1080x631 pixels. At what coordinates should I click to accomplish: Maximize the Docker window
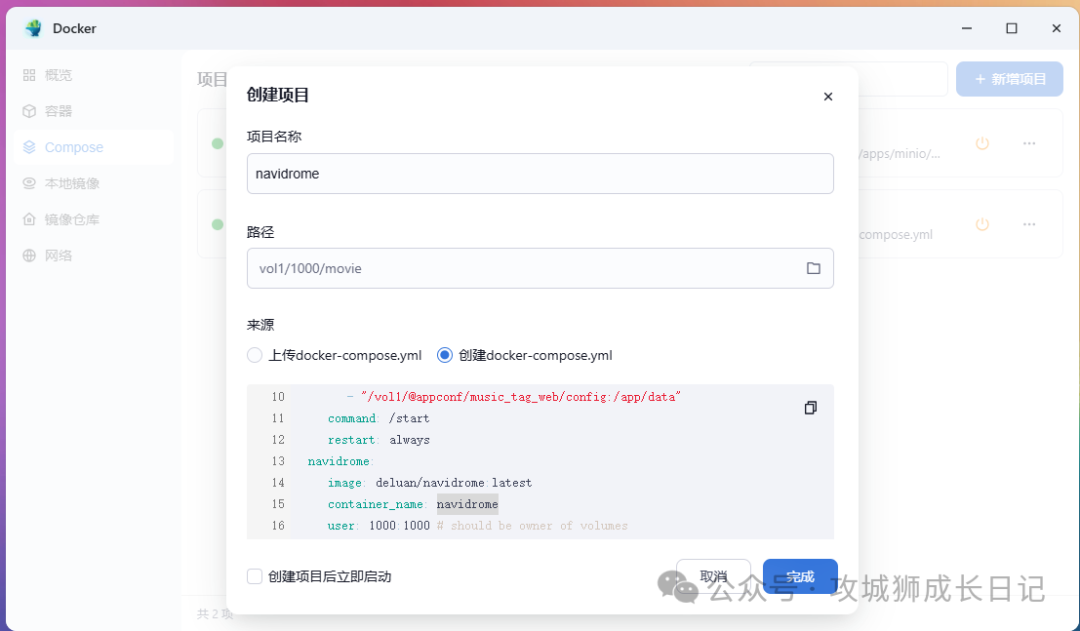(1011, 28)
